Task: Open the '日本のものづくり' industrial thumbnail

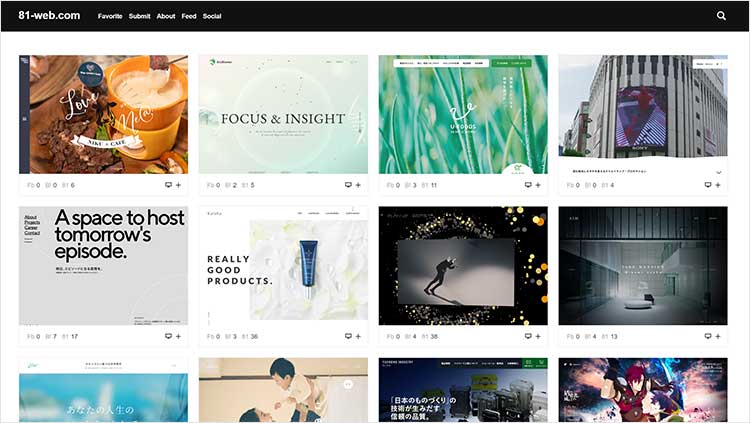Action: 463,390
